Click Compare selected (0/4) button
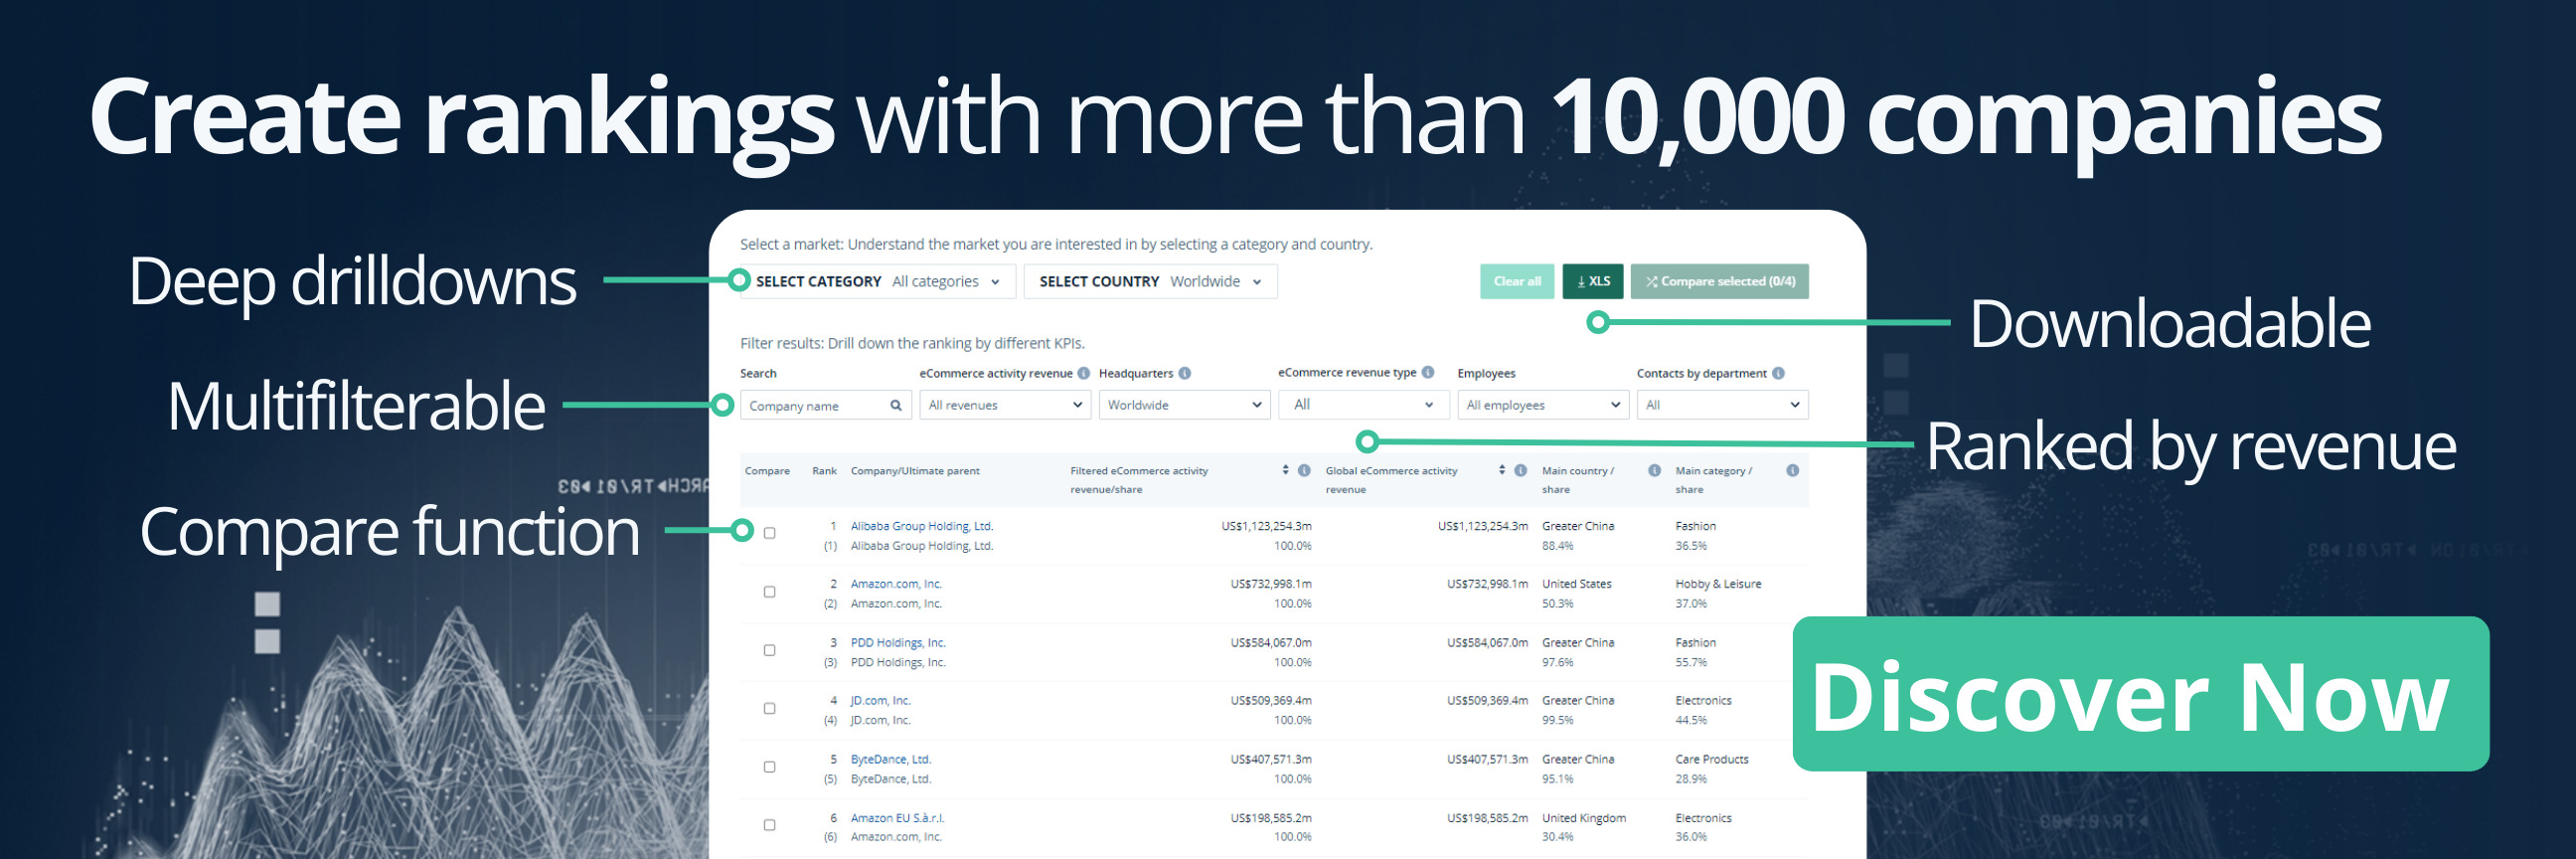Screen dimensions: 2576x859 (x=1720, y=282)
